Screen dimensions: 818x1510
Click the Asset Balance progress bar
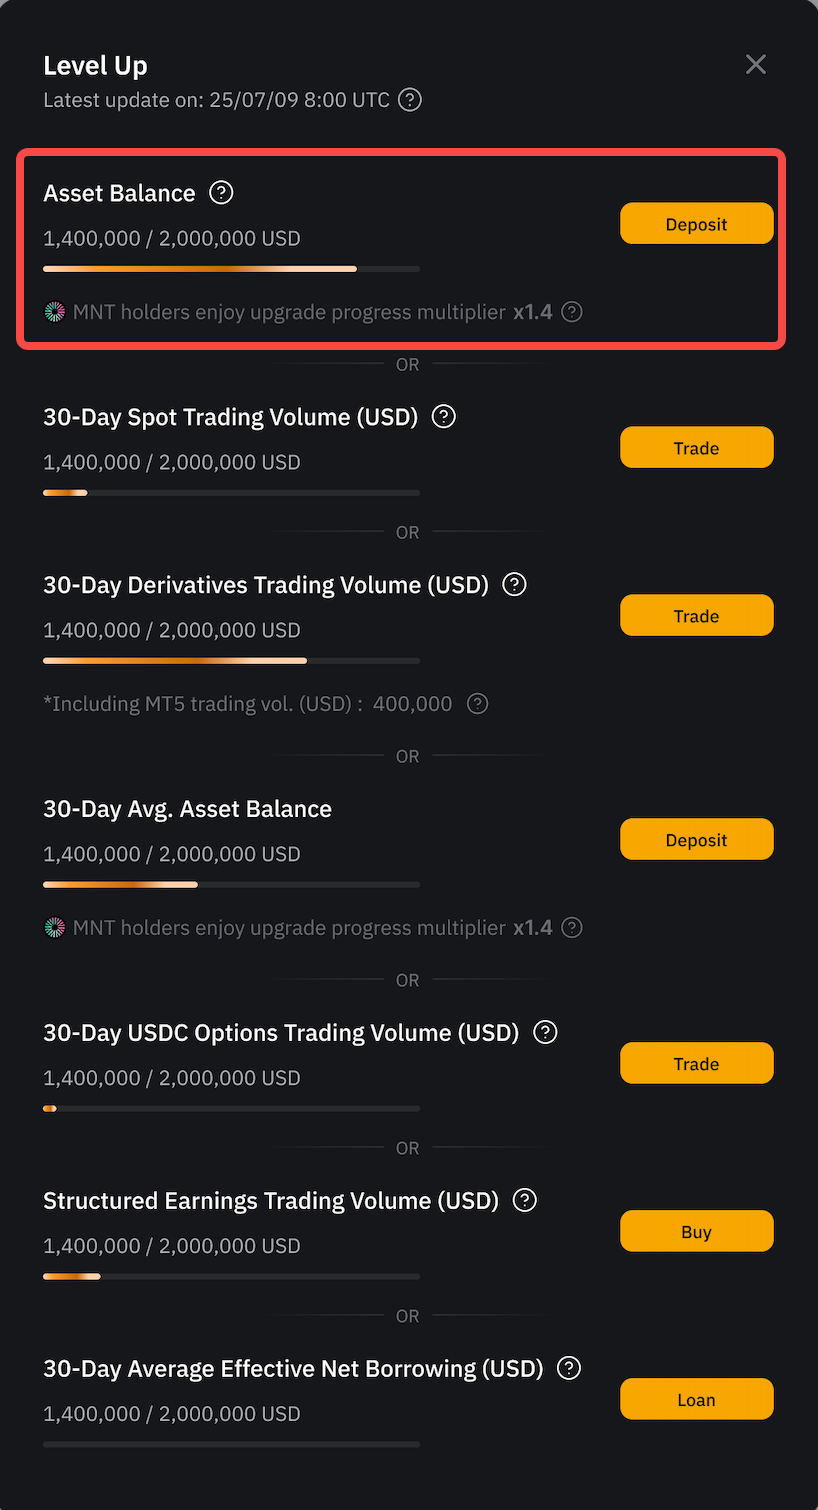click(231, 269)
